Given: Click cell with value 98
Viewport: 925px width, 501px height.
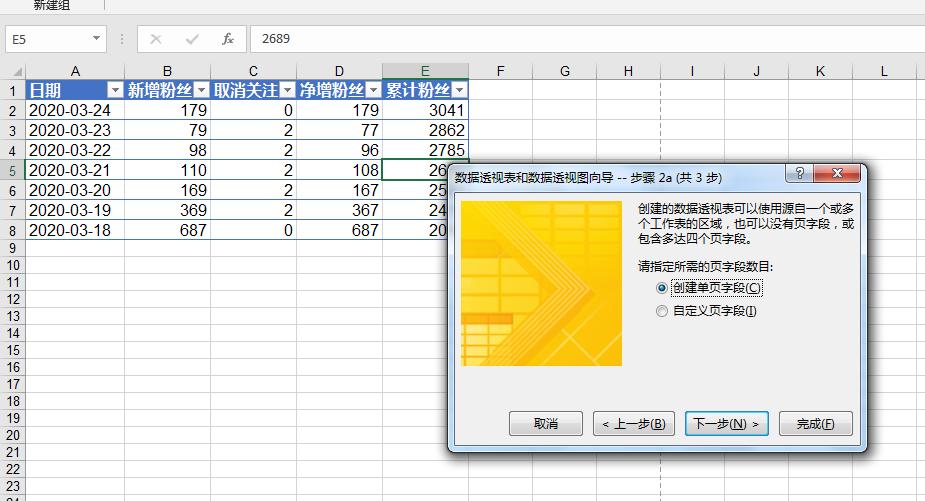Looking at the screenshot, I should 168,150.
